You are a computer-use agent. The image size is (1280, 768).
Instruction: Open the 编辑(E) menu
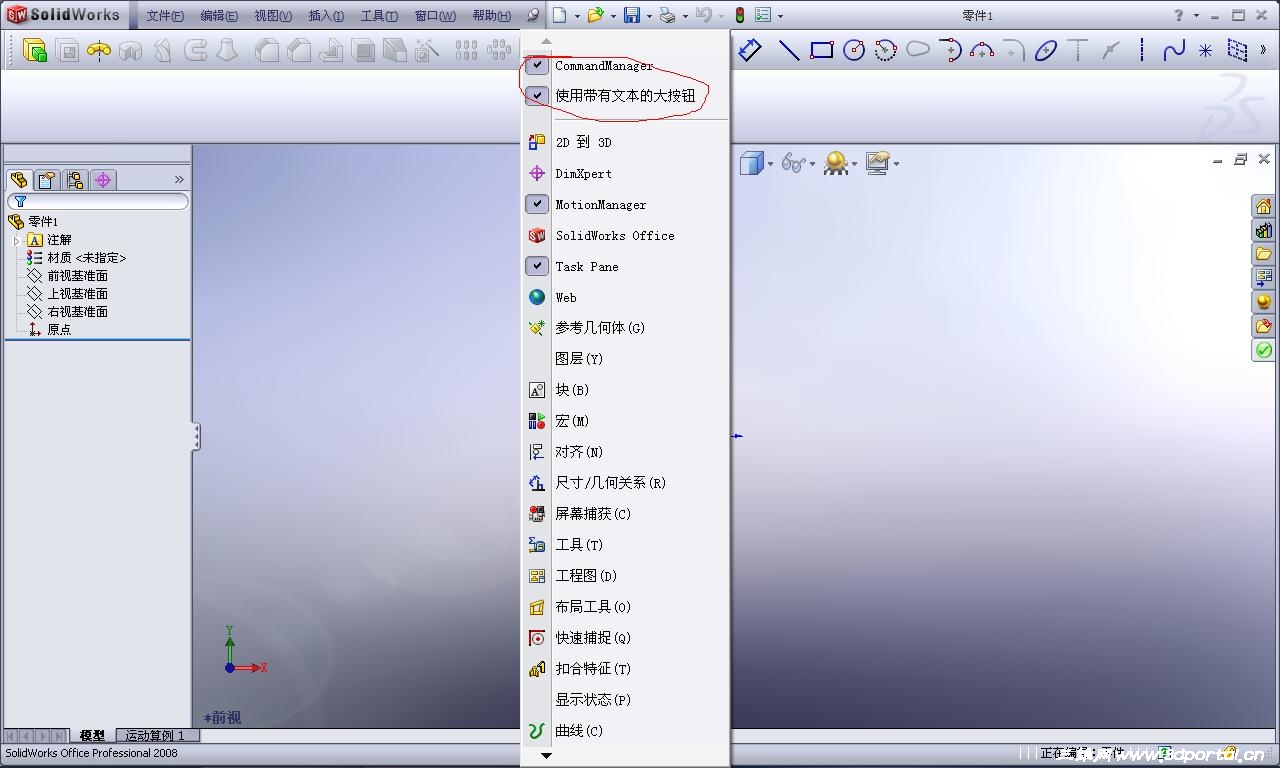click(219, 16)
